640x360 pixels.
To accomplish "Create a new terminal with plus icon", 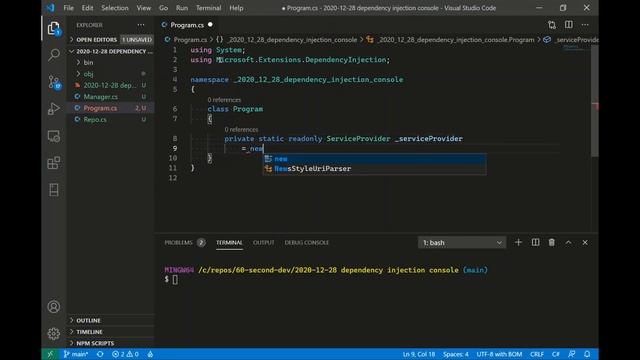I will (518, 242).
